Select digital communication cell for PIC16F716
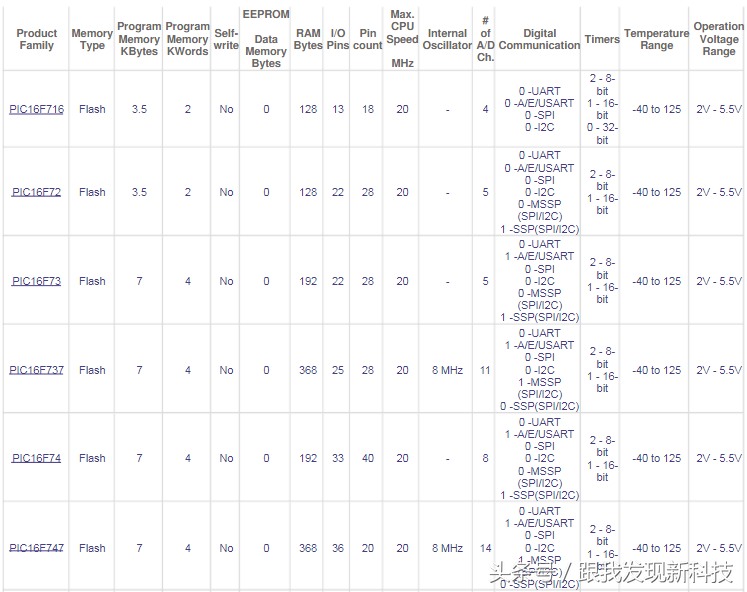 click(539, 109)
